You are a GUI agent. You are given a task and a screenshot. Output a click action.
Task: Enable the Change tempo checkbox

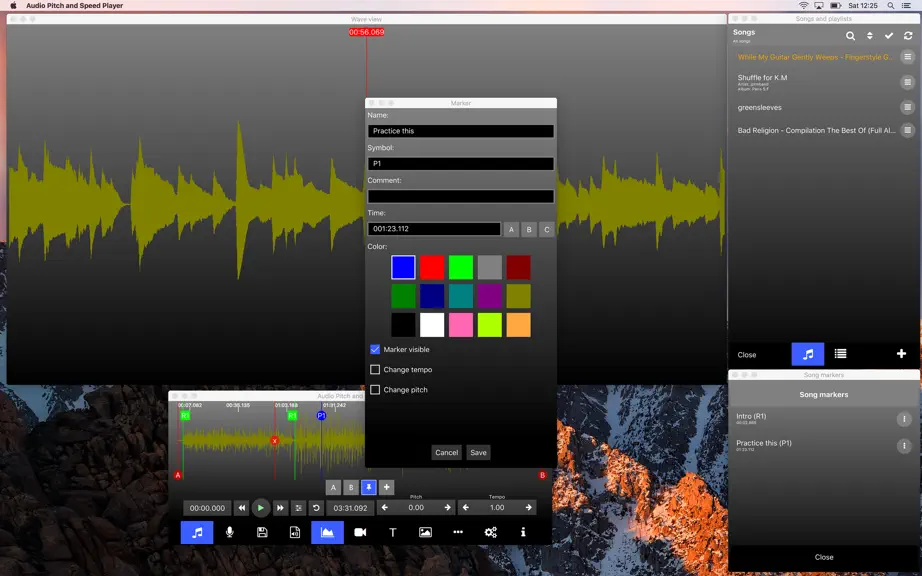[x=375, y=369]
